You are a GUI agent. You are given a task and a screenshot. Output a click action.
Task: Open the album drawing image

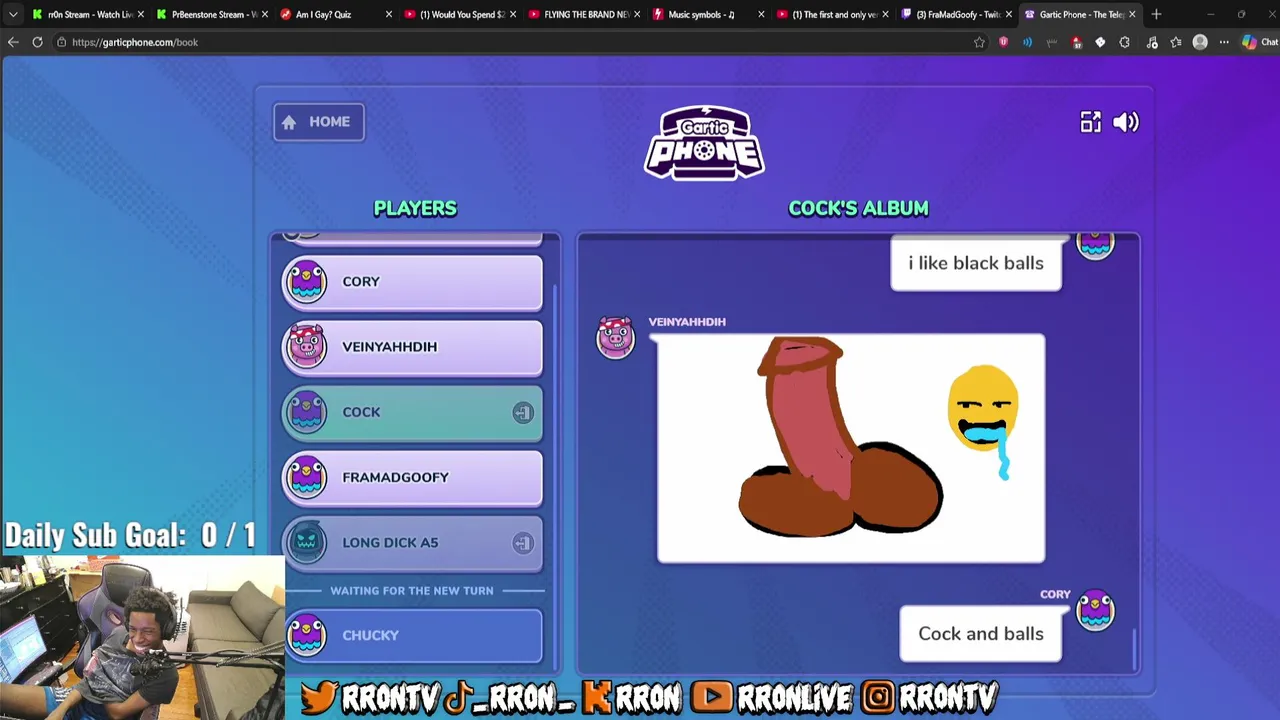(851, 449)
